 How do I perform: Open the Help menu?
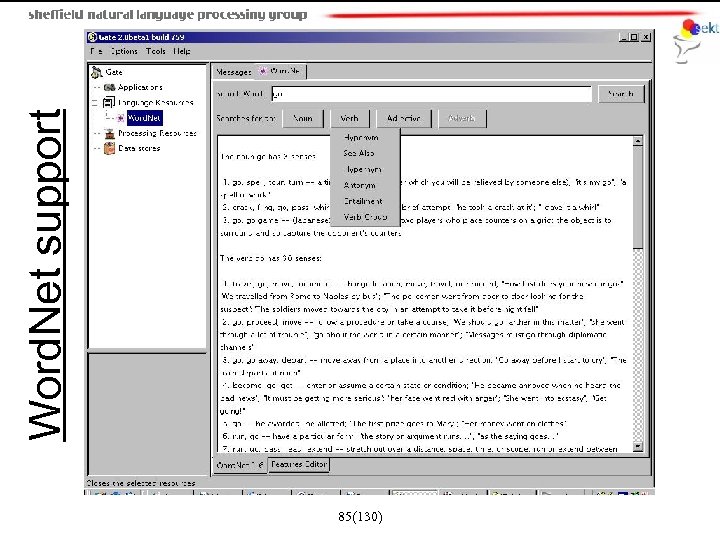coord(182,51)
